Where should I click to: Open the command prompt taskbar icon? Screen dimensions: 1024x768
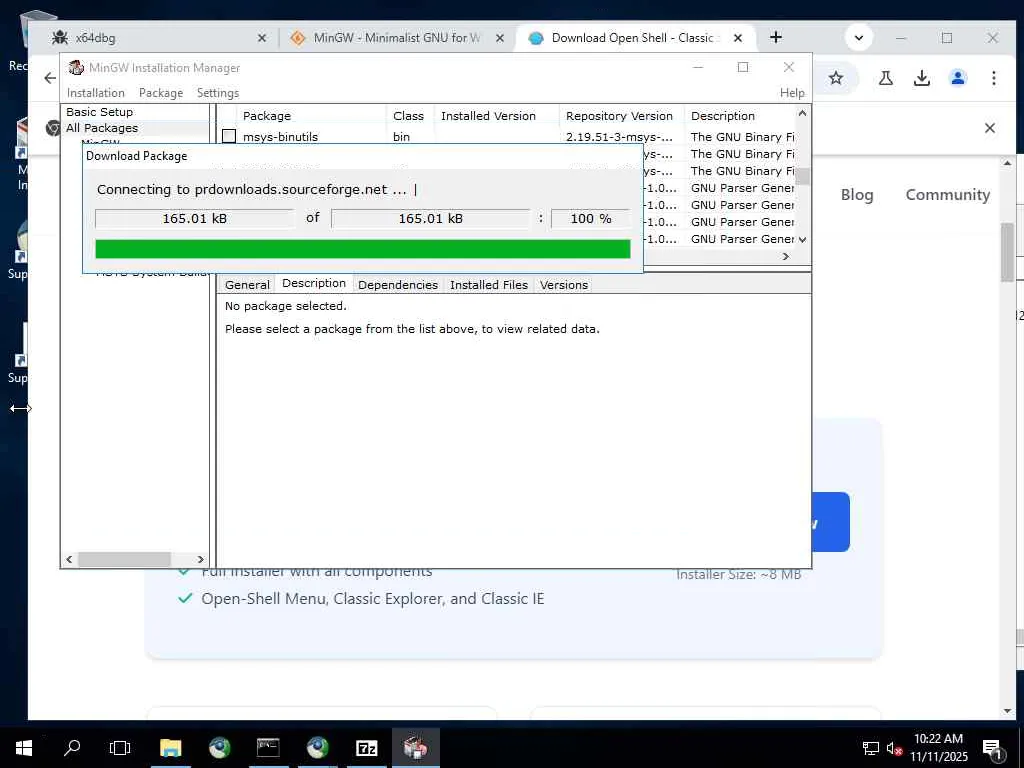(268, 748)
